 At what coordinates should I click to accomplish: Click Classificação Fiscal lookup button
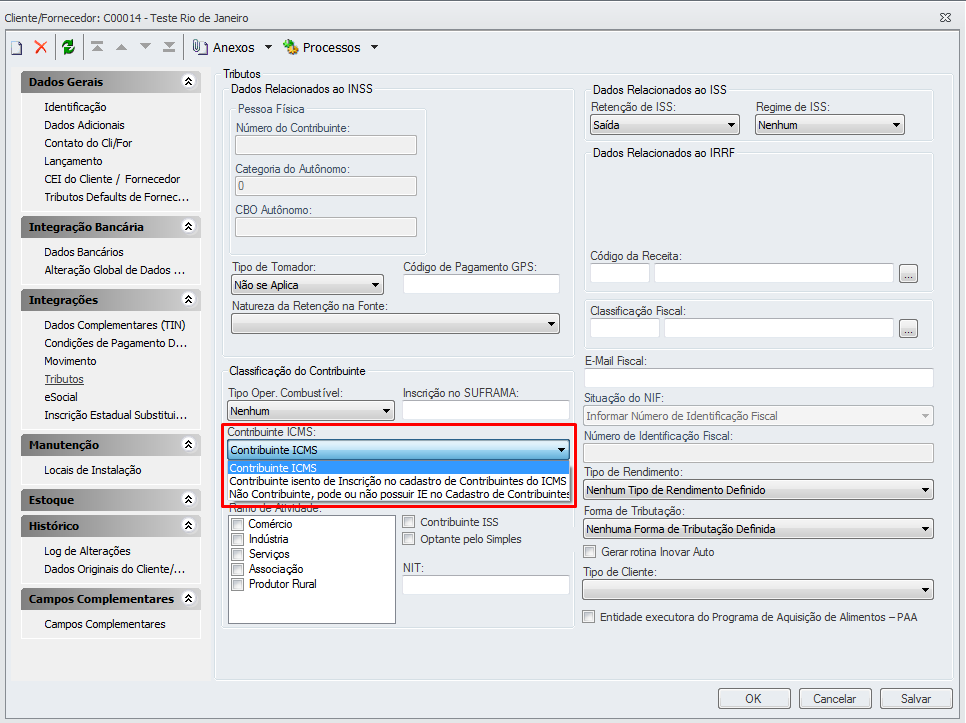(908, 328)
